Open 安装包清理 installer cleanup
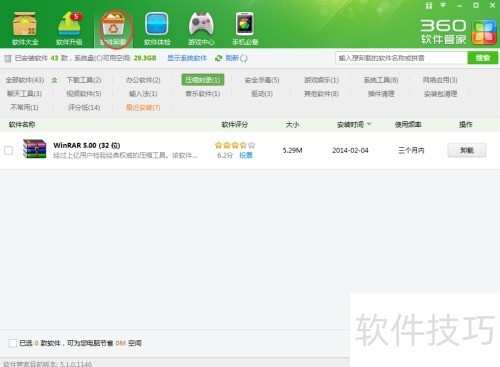 pyautogui.click(x=440, y=94)
